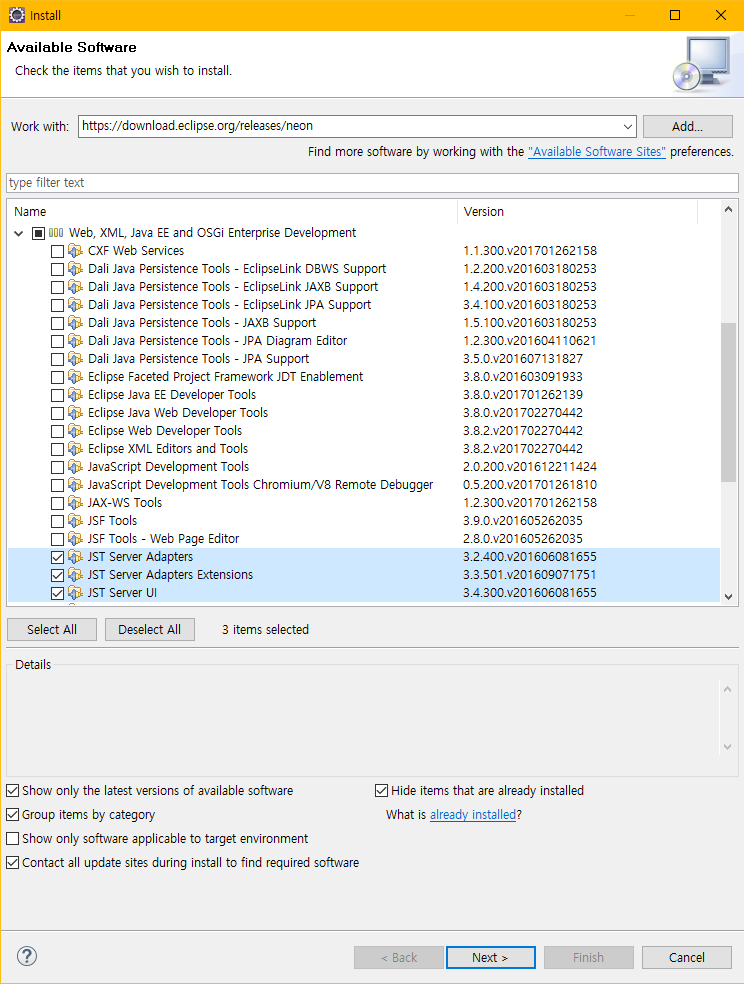
Task: Open the Work with dropdown arrow
Action: [627, 126]
